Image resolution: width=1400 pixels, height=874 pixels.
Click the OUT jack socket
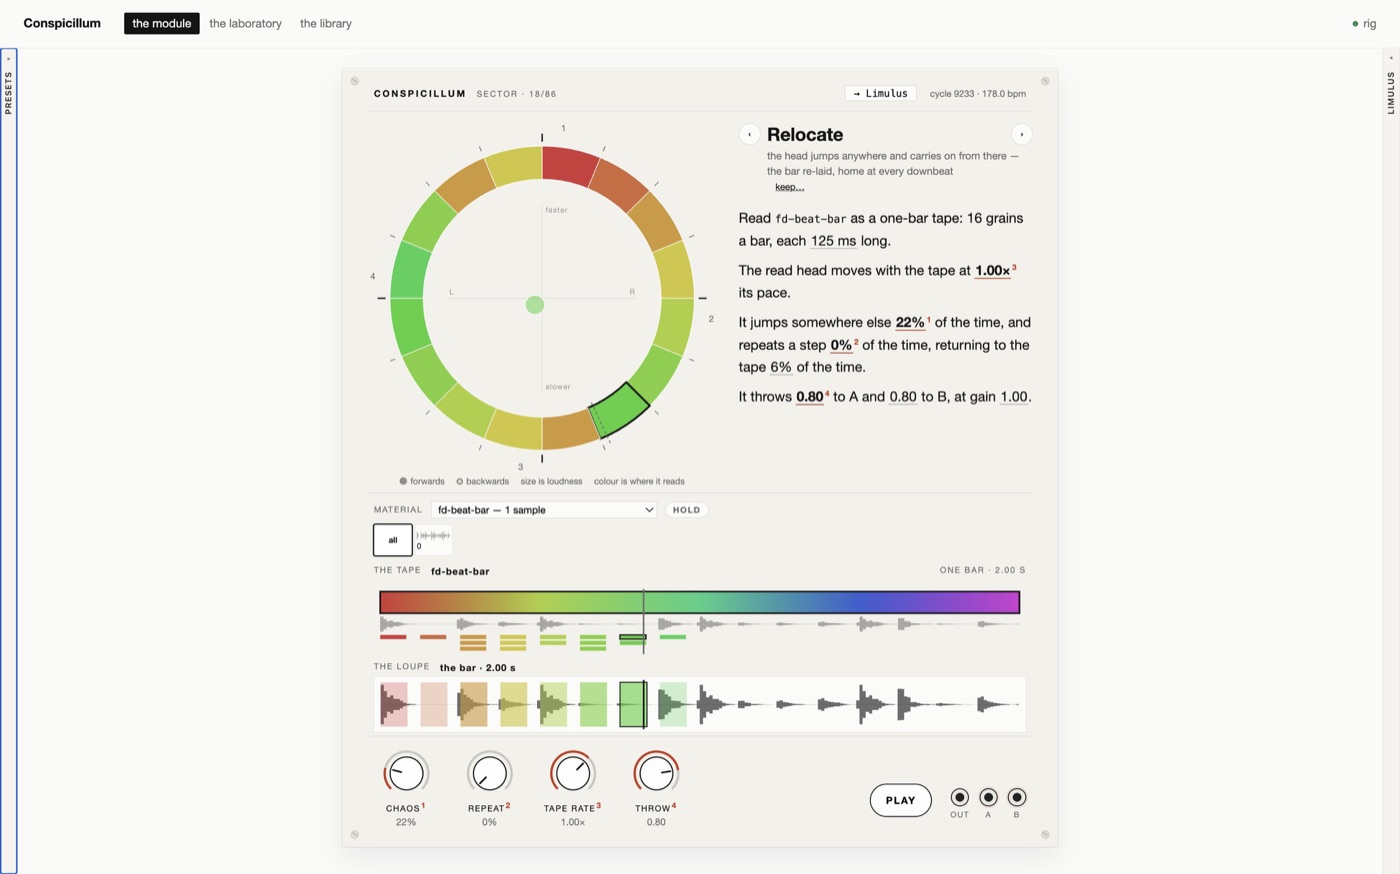(959, 797)
